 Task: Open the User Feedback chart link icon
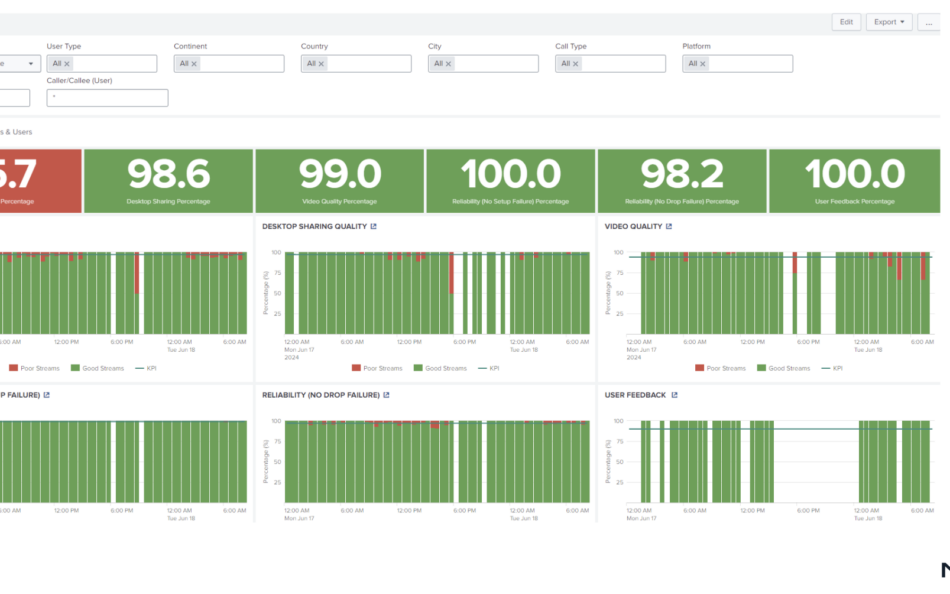[x=674, y=395]
